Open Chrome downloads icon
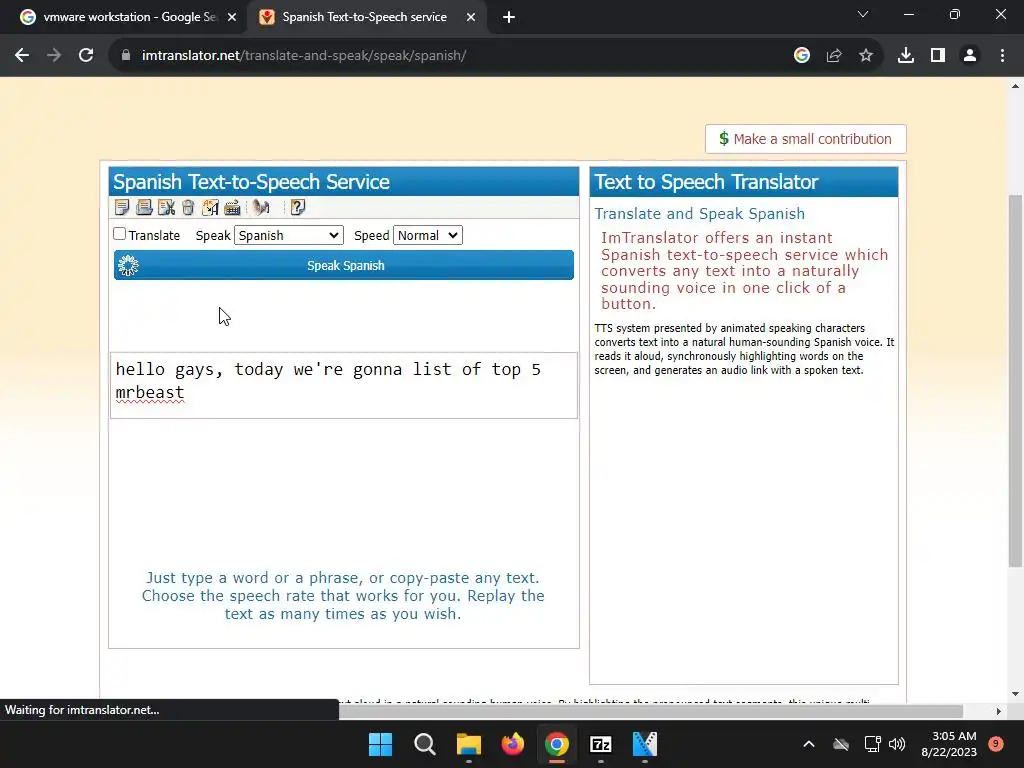The height and width of the screenshot is (768, 1024). [x=906, y=56]
